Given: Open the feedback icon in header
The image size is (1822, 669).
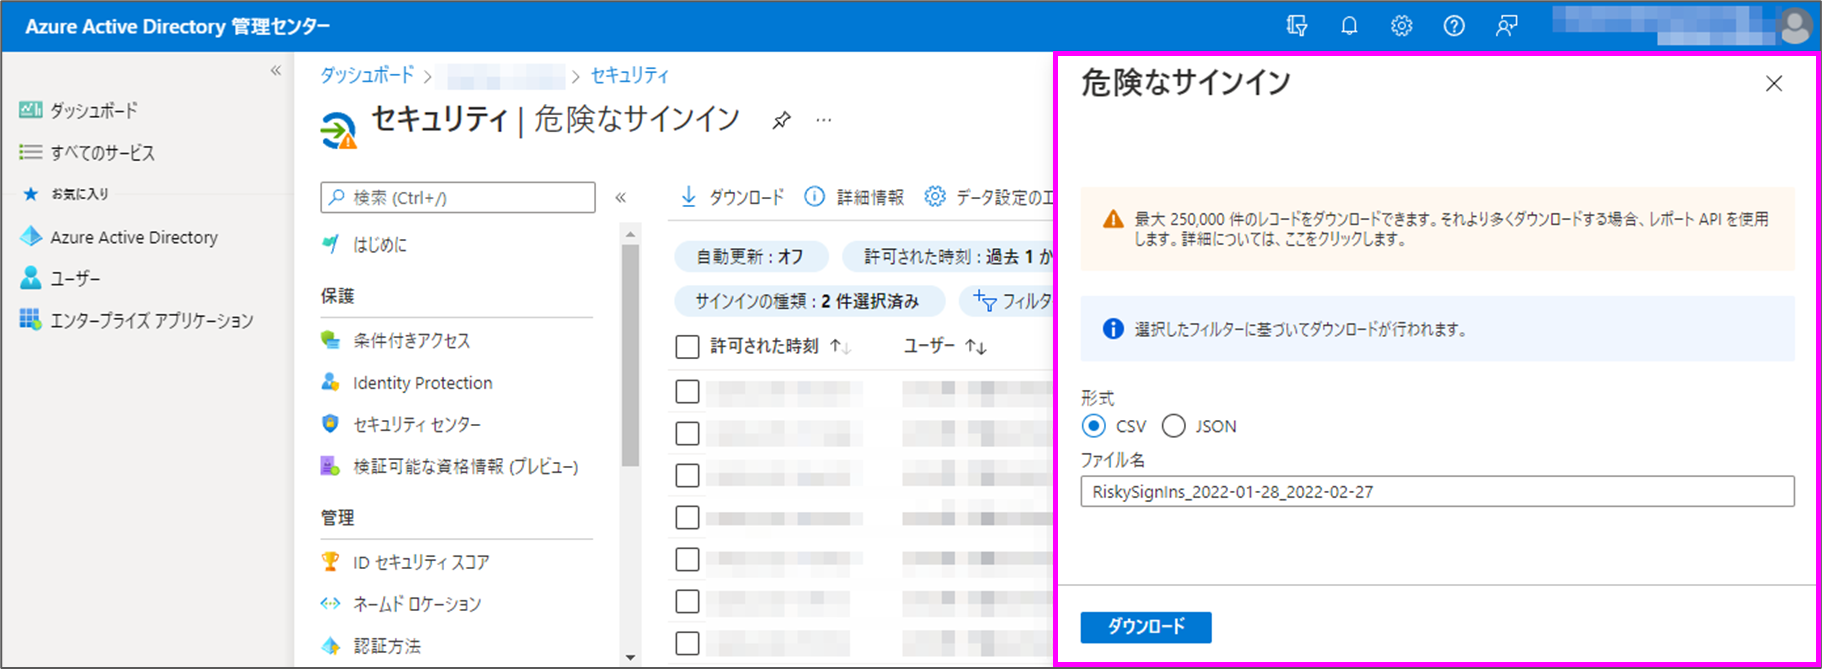Looking at the screenshot, I should click(x=1506, y=26).
